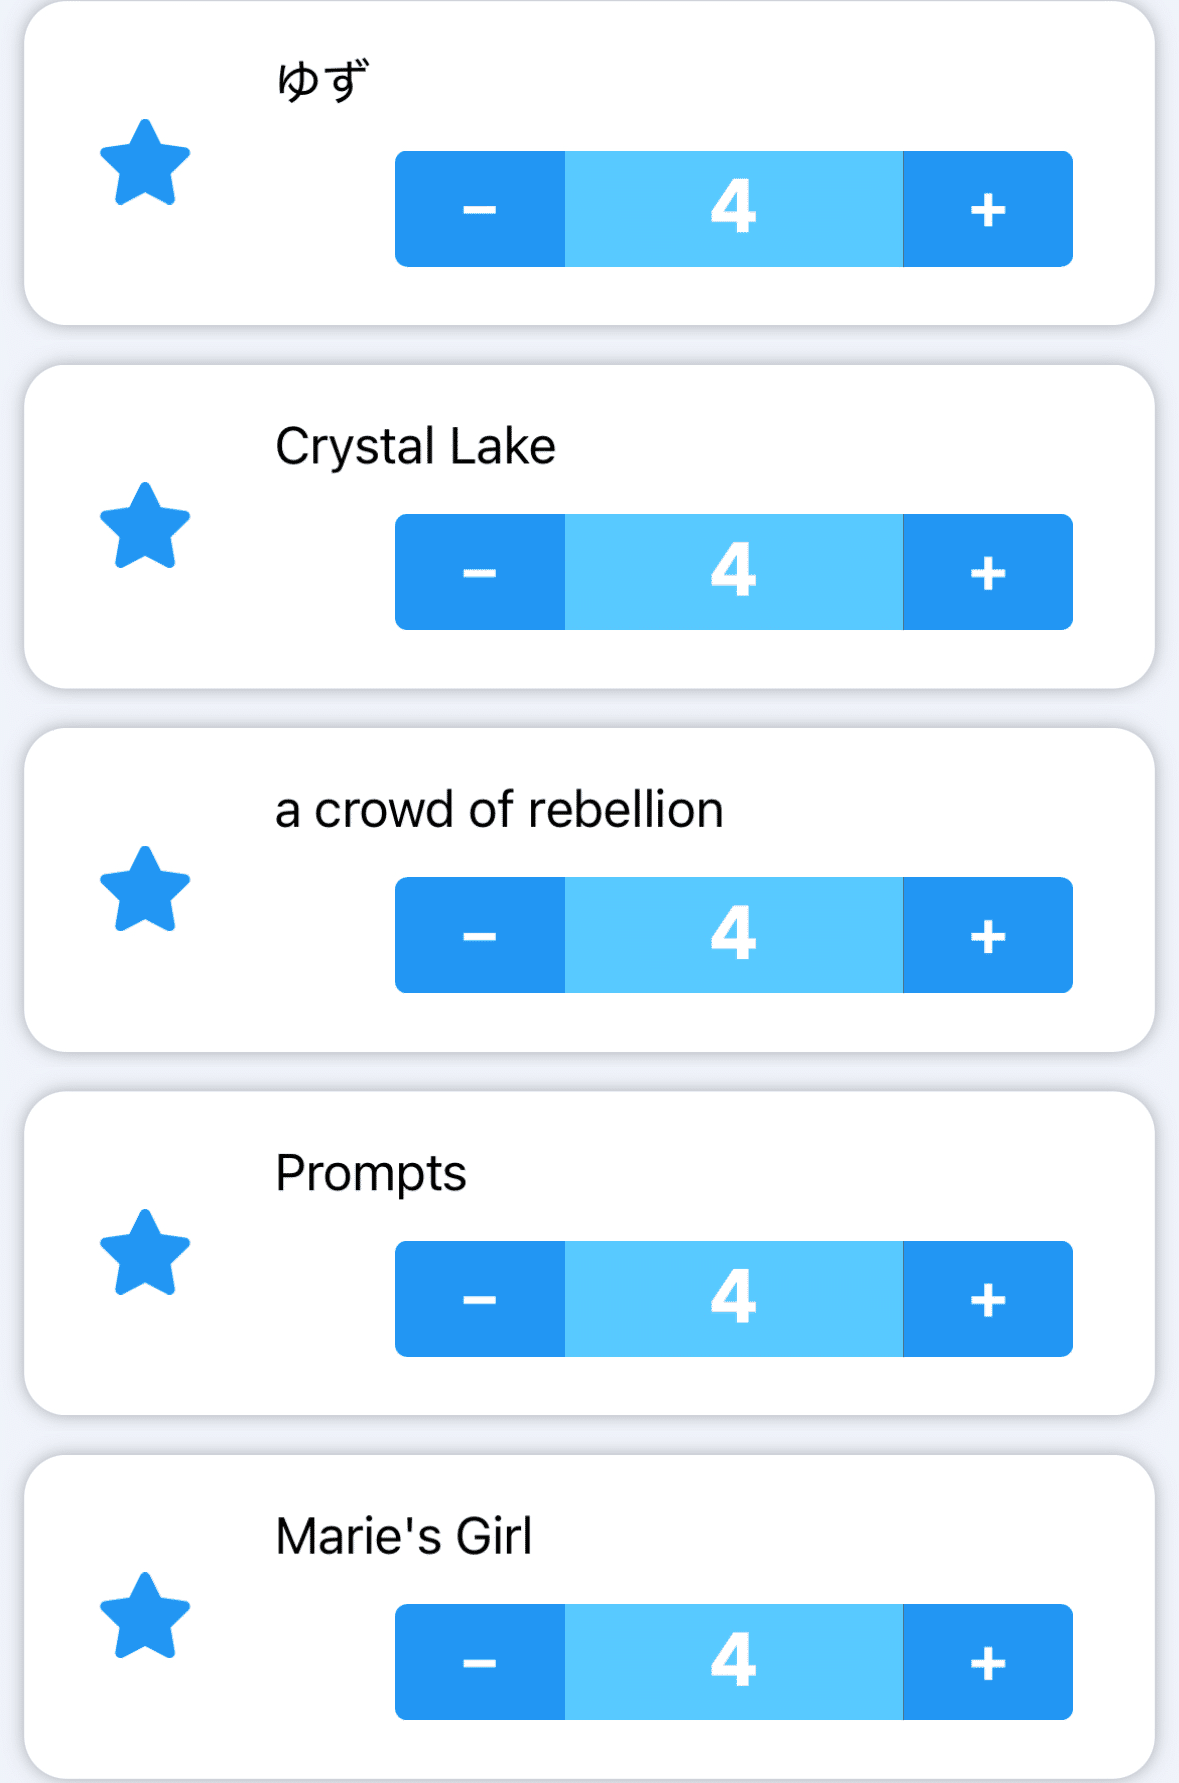Click the star icon beside Prompts

145,1254
